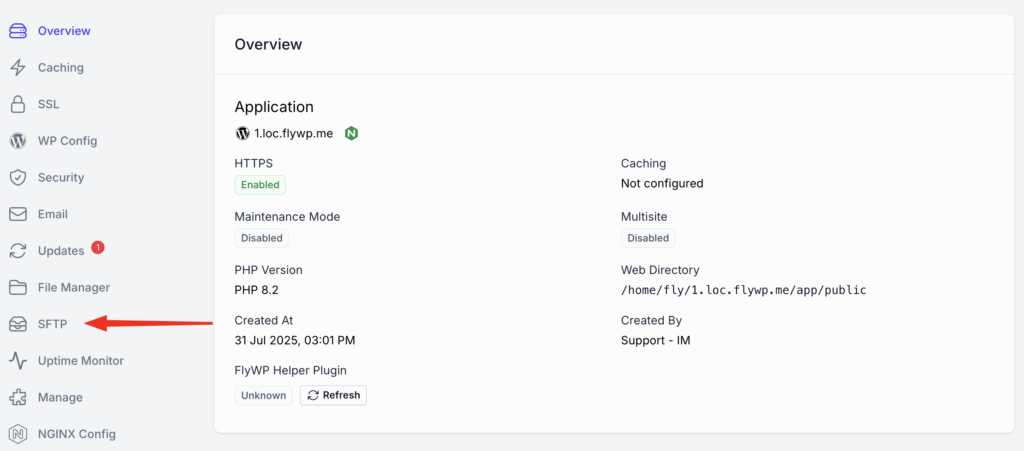Click the Overview panel title

click(x=268, y=44)
